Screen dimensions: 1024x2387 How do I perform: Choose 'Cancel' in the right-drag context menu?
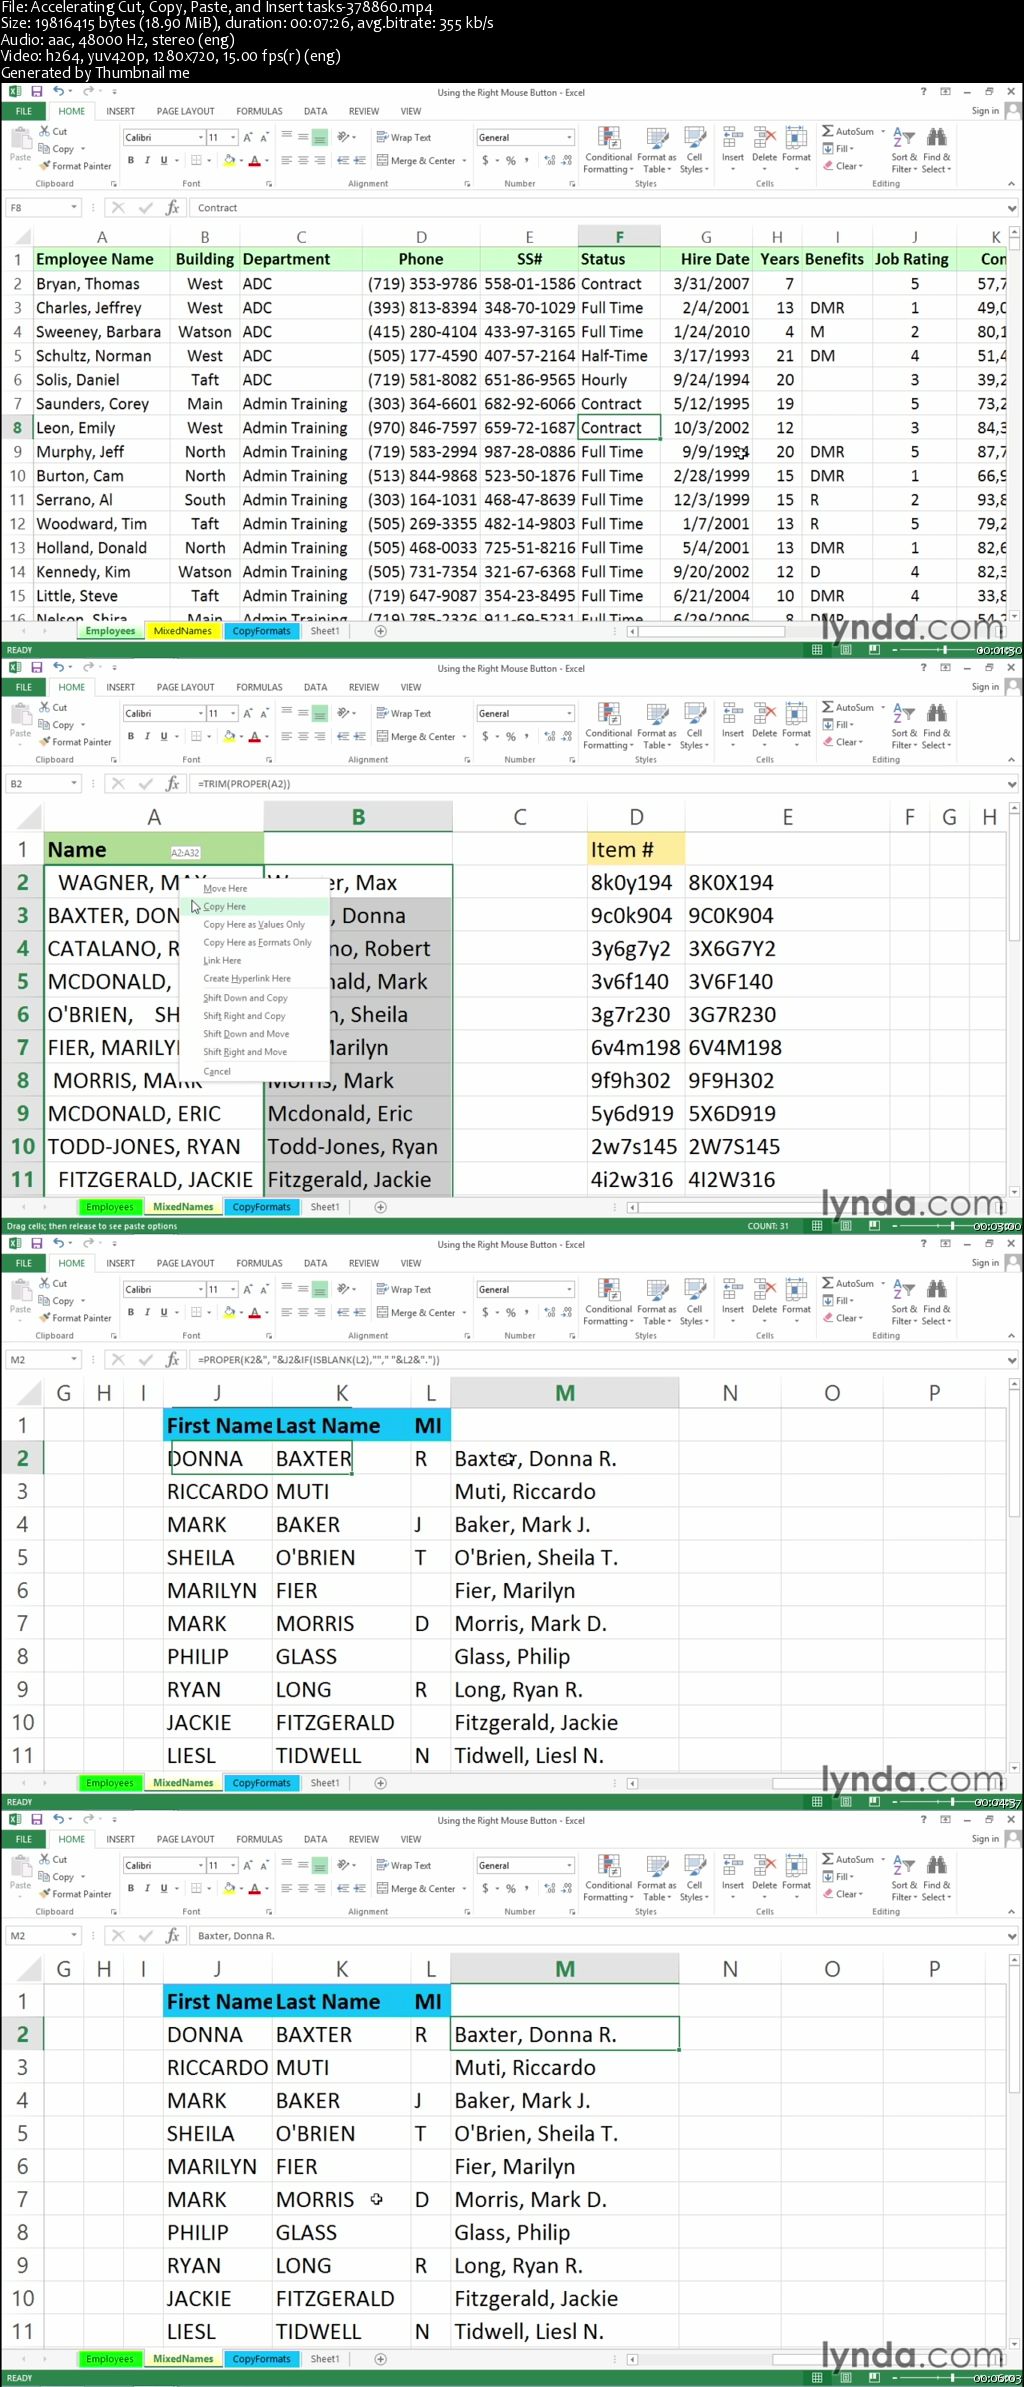point(217,1072)
